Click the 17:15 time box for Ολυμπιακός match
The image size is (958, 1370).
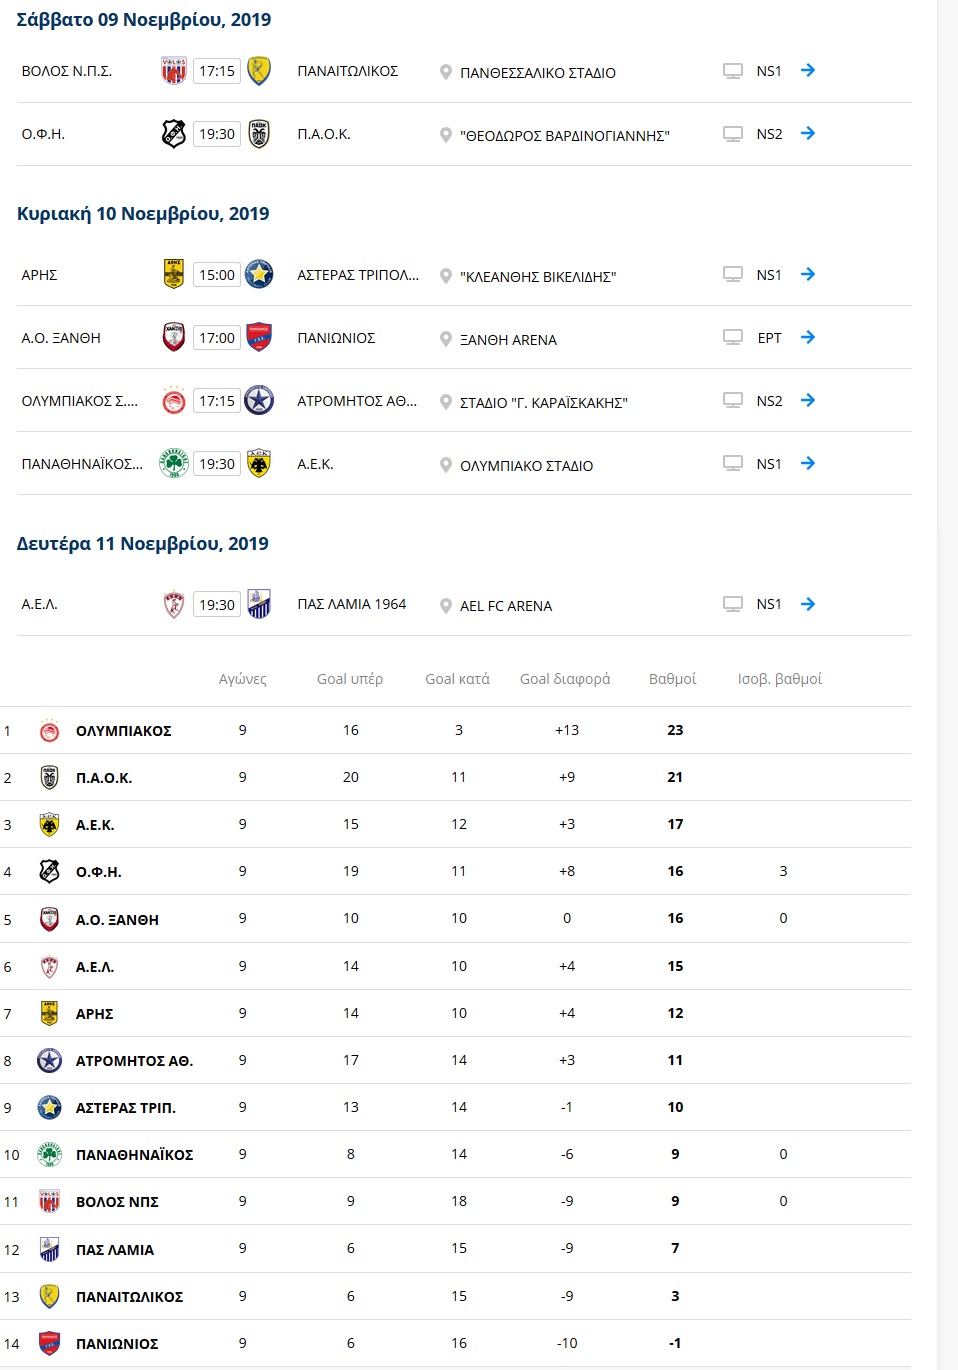pos(217,401)
